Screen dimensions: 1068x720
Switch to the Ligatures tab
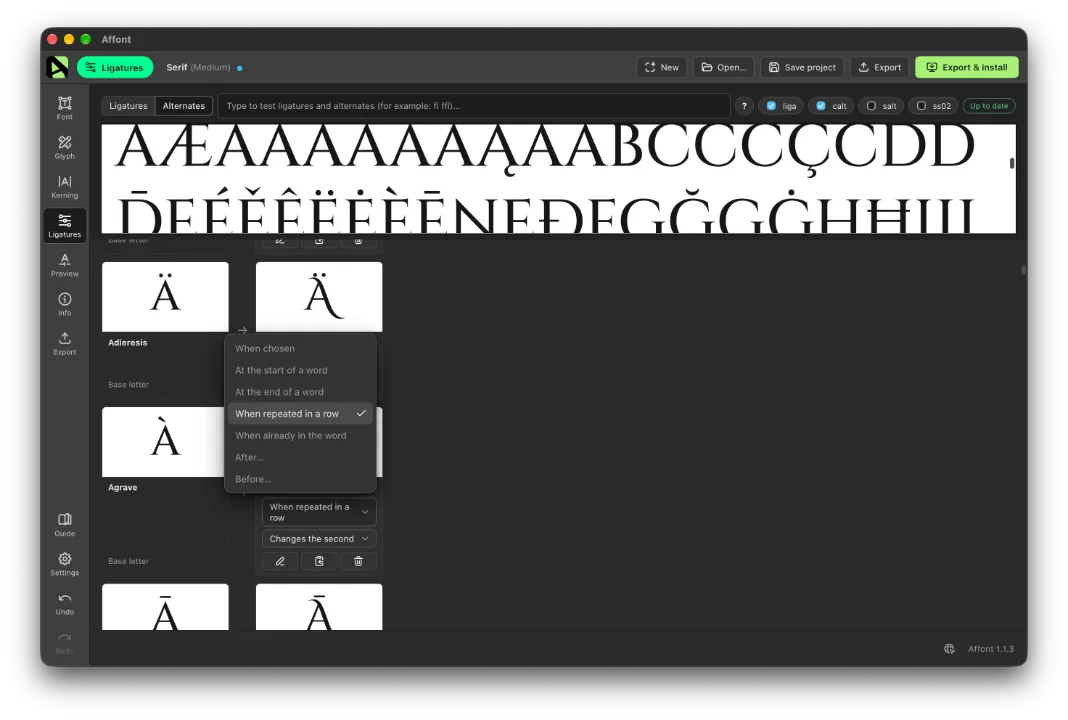coord(128,106)
